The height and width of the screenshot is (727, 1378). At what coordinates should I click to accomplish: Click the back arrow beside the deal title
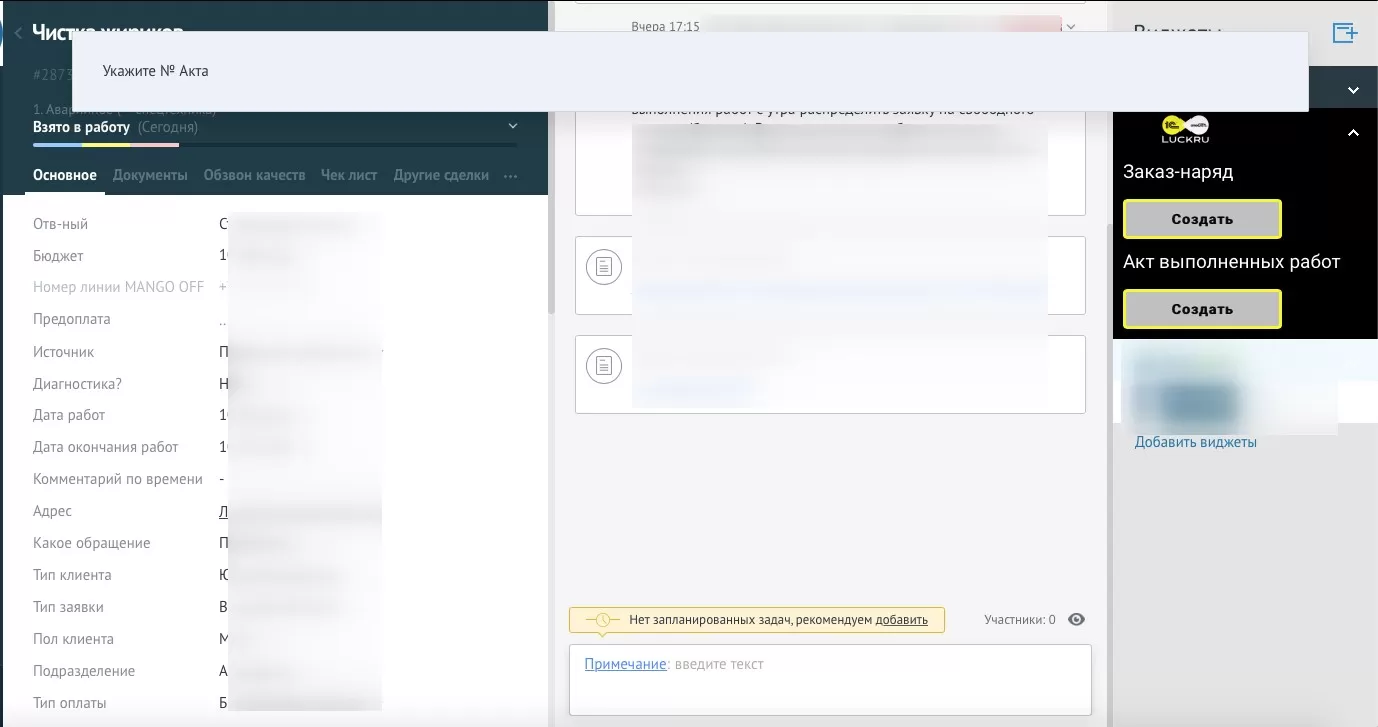point(17,33)
